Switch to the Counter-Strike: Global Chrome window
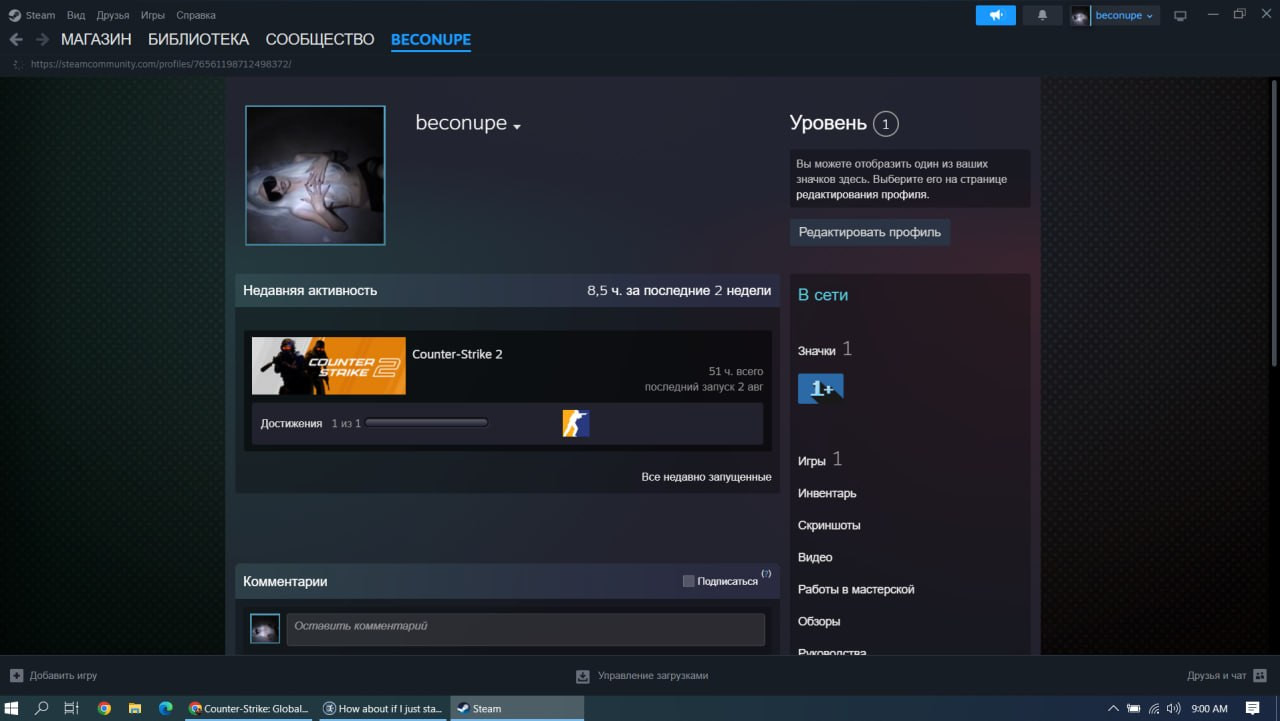 250,708
